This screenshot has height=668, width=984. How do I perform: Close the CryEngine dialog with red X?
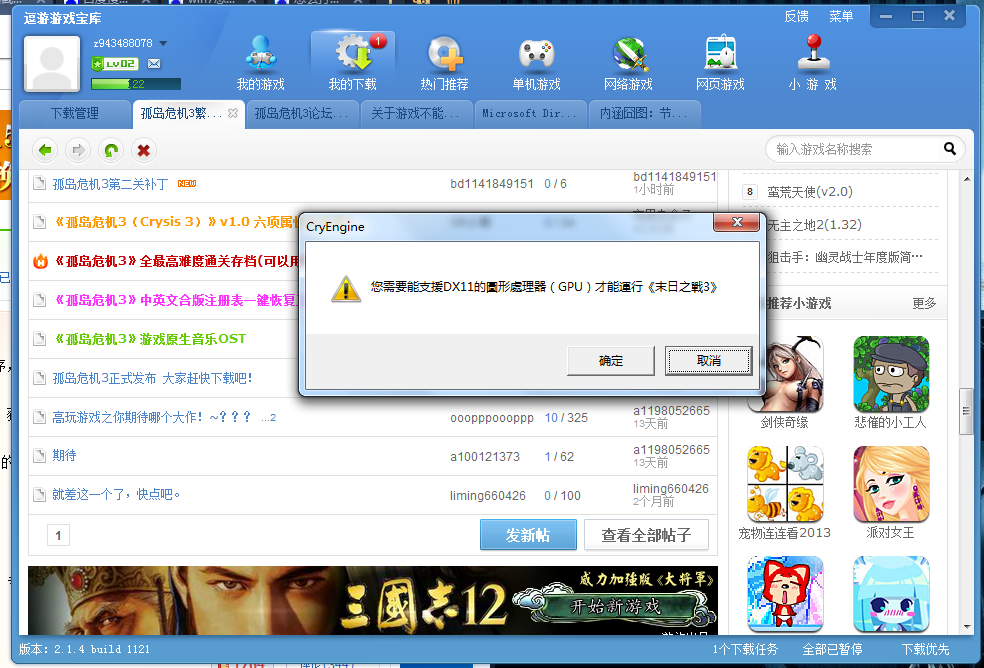737,222
